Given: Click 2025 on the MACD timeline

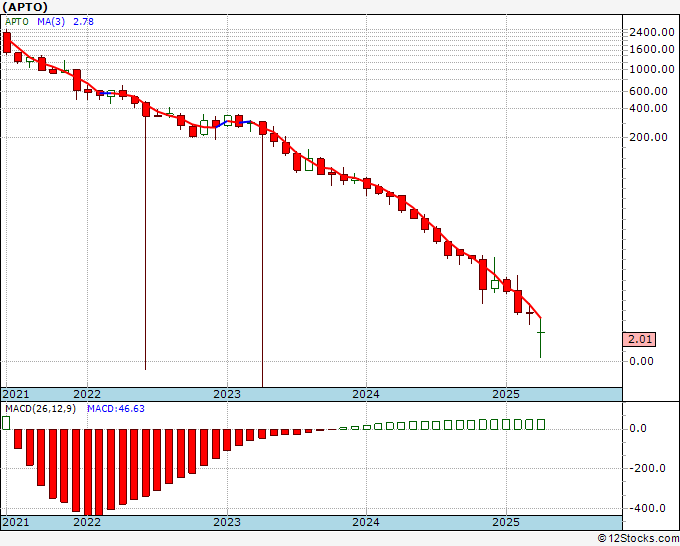Looking at the screenshot, I should pos(506,522).
